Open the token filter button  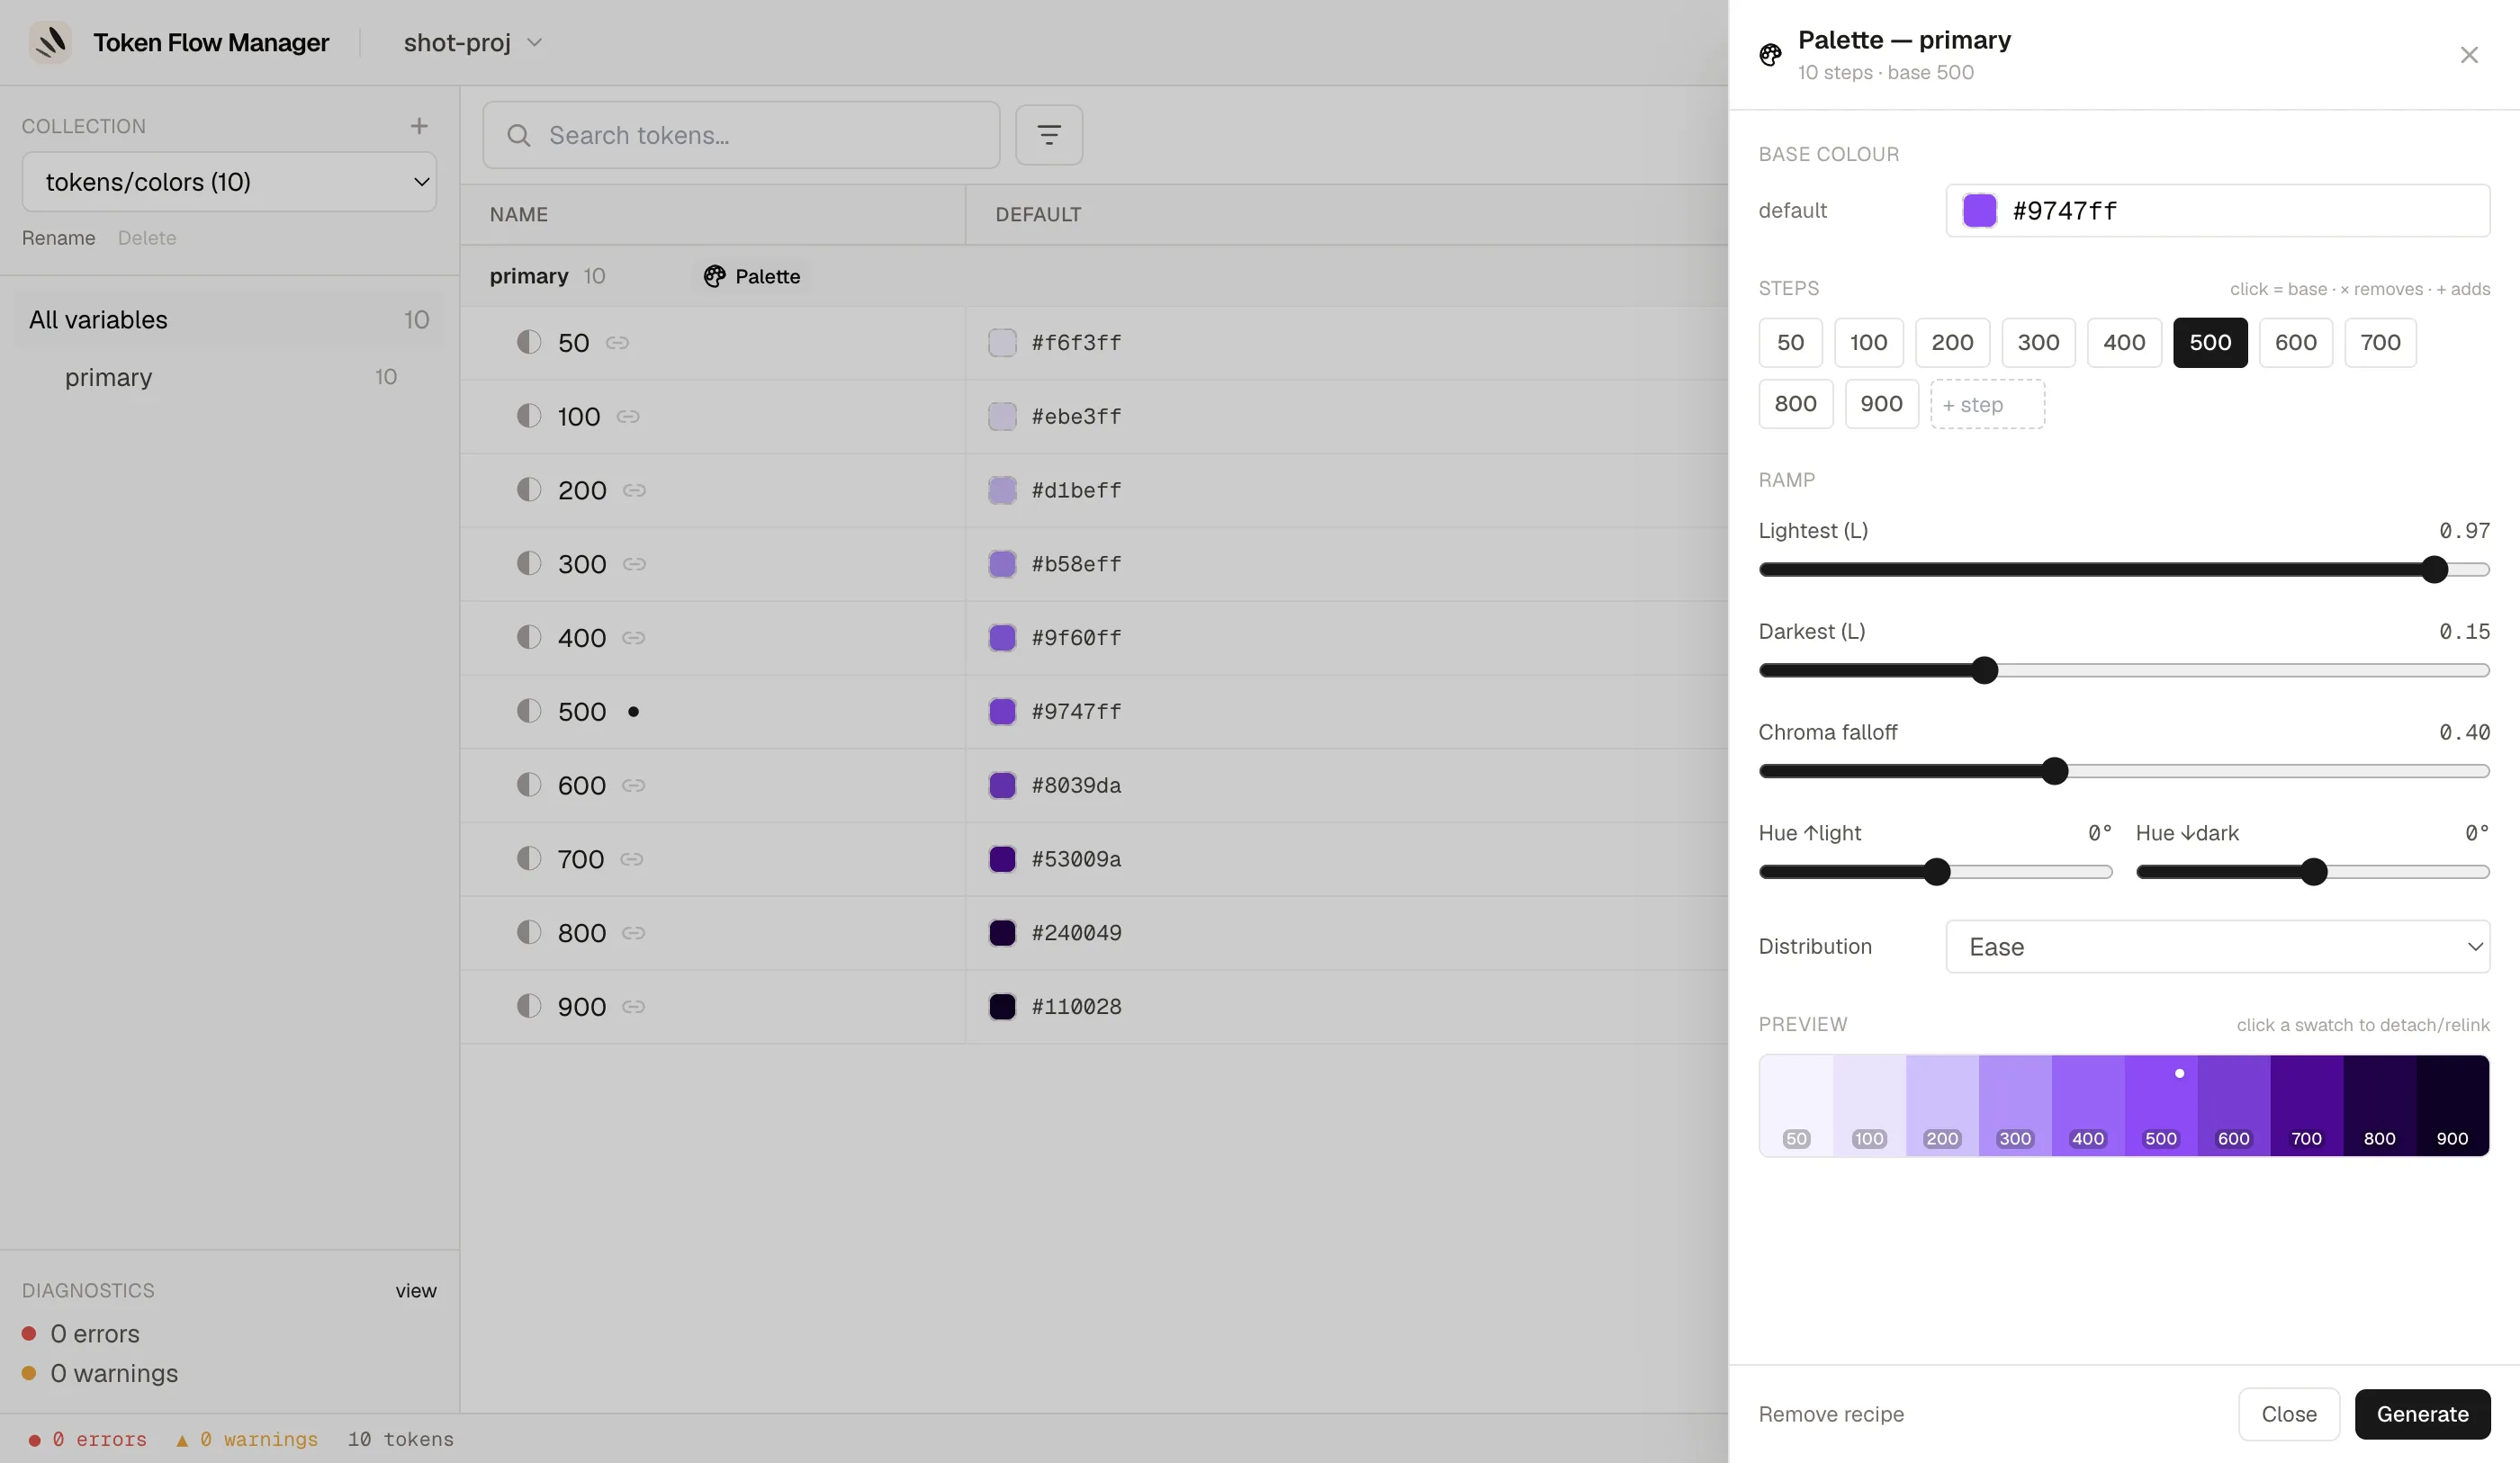tap(1049, 135)
